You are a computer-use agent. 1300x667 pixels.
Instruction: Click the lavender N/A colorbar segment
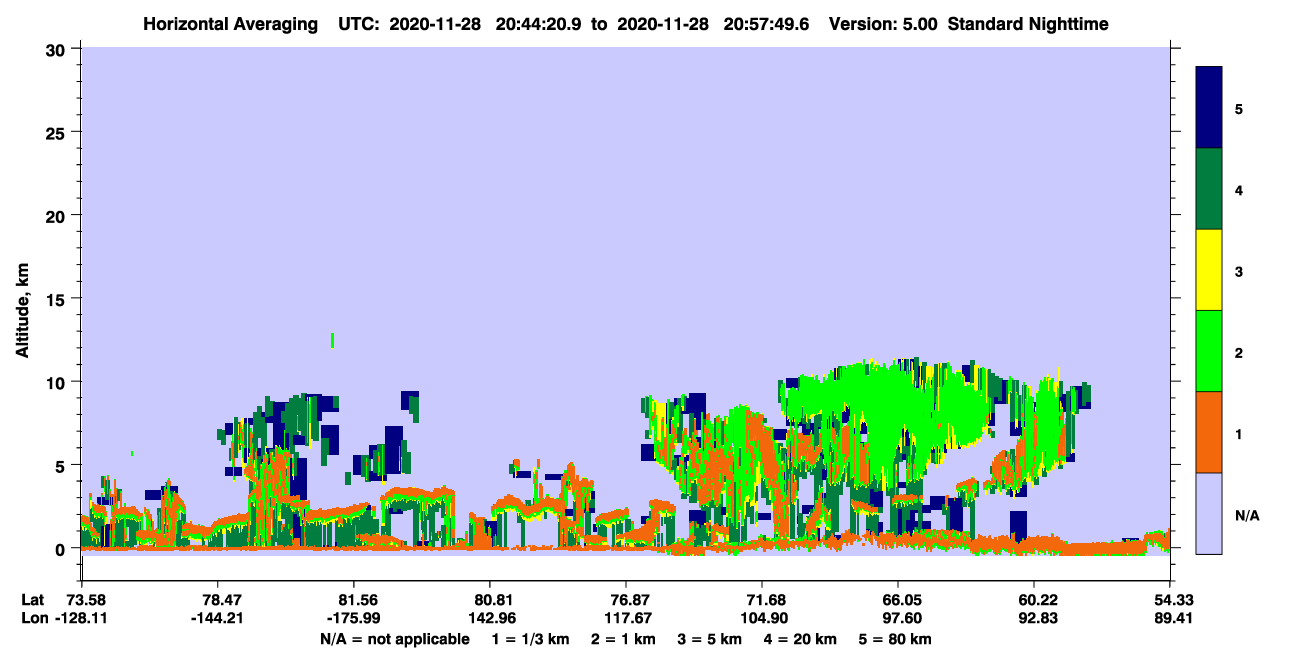click(1209, 513)
